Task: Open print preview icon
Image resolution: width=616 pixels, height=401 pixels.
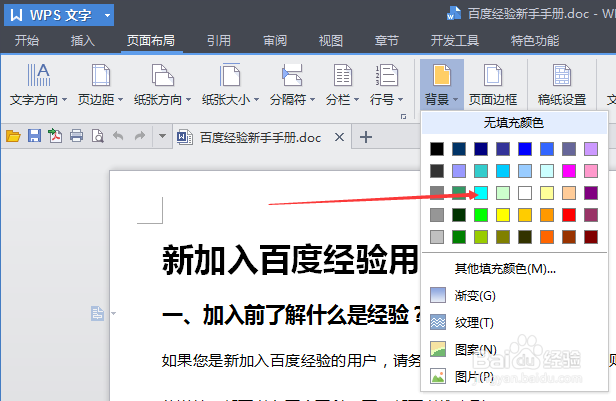Action: coord(97,136)
